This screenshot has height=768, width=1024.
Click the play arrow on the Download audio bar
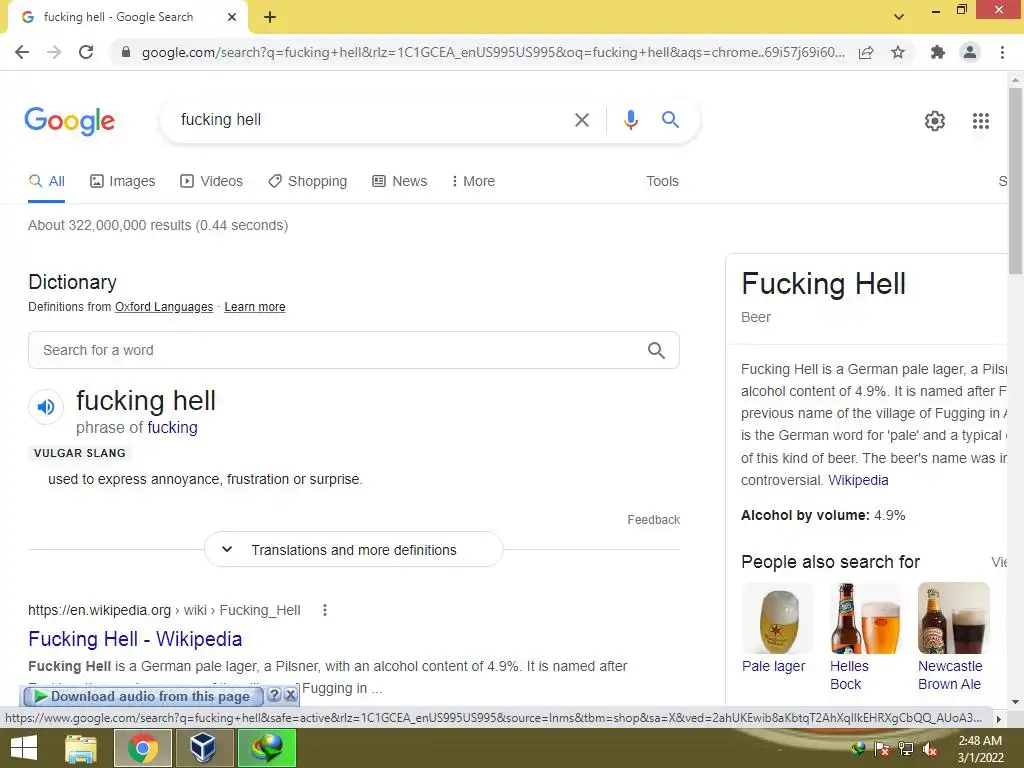[40, 697]
